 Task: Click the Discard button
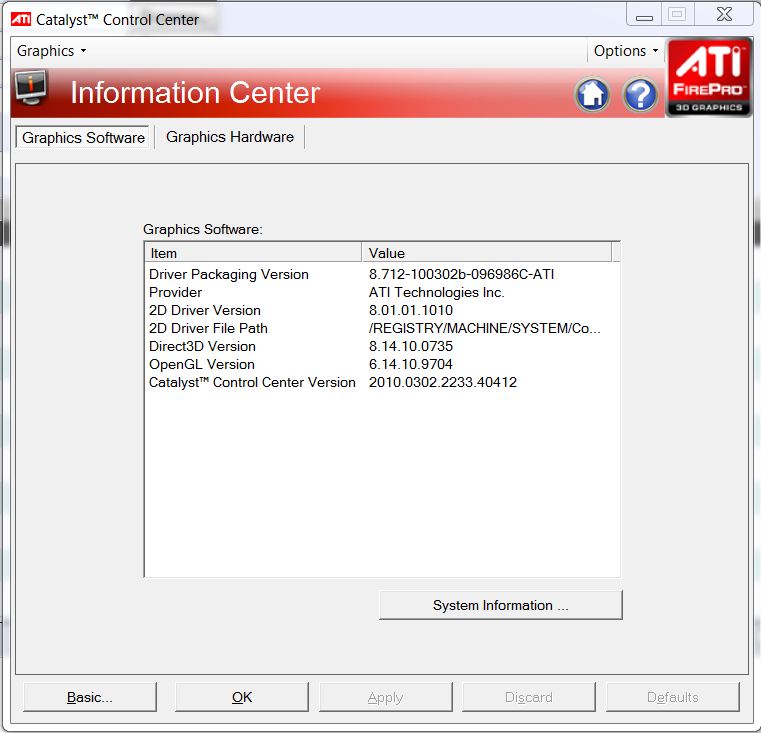(x=529, y=697)
